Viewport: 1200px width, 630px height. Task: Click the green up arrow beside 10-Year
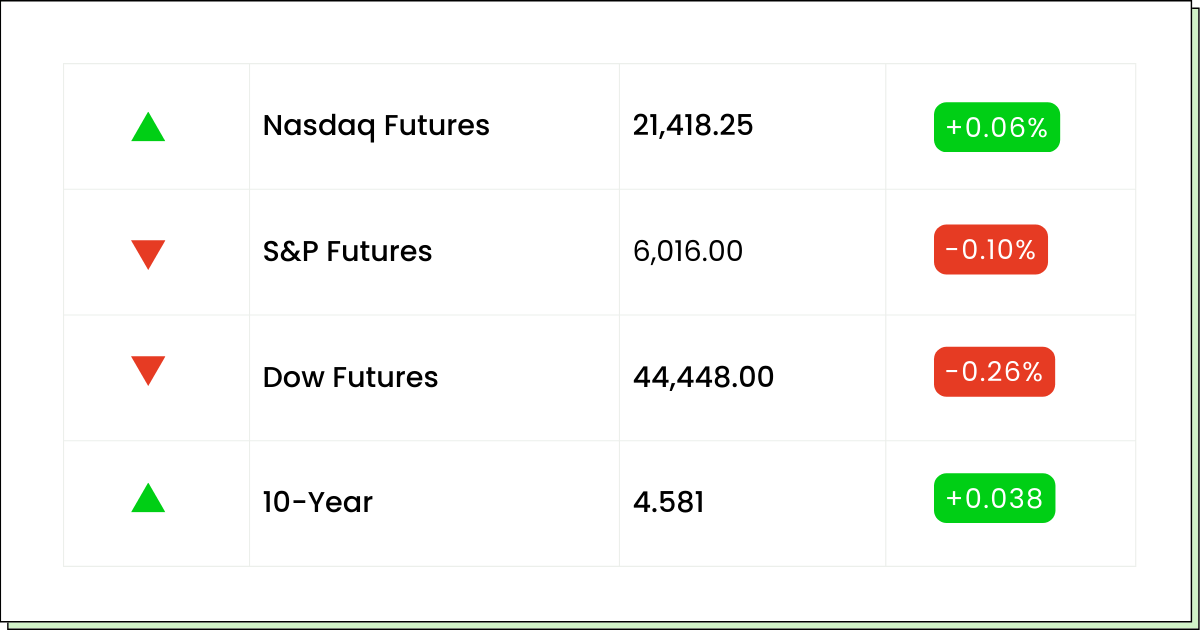[x=148, y=498]
